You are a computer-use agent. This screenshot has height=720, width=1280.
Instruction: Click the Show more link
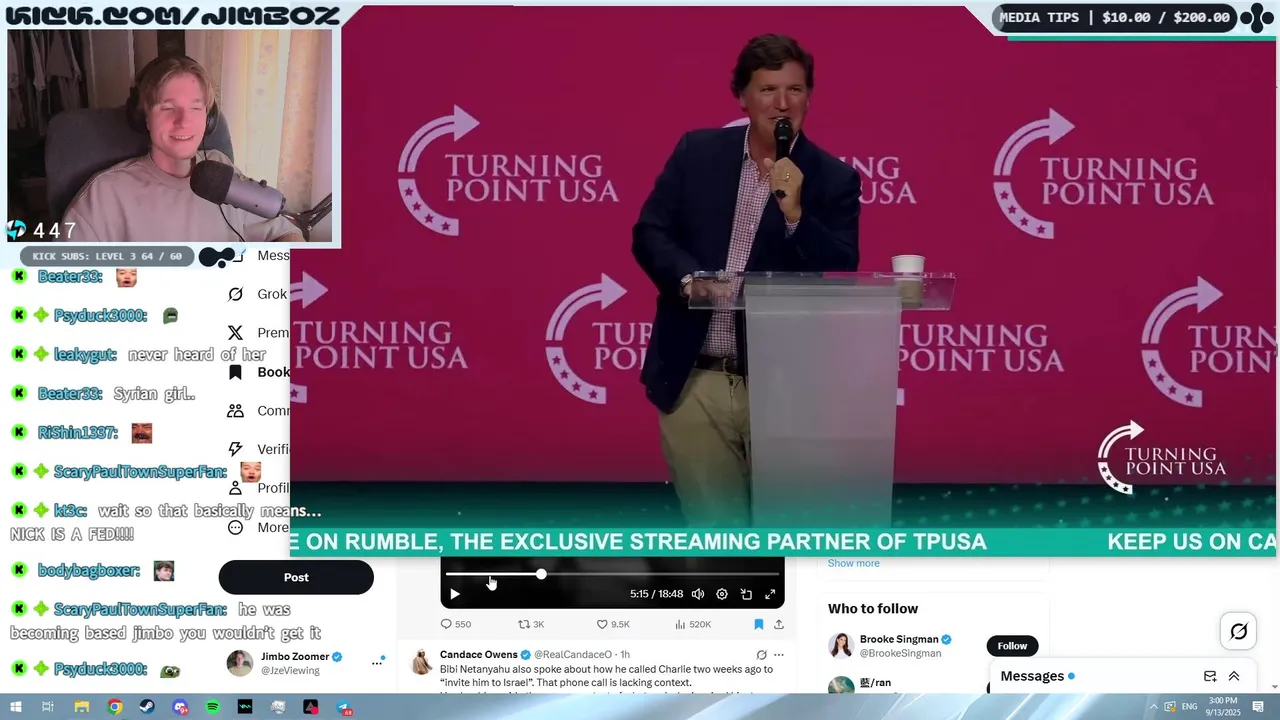pos(854,563)
